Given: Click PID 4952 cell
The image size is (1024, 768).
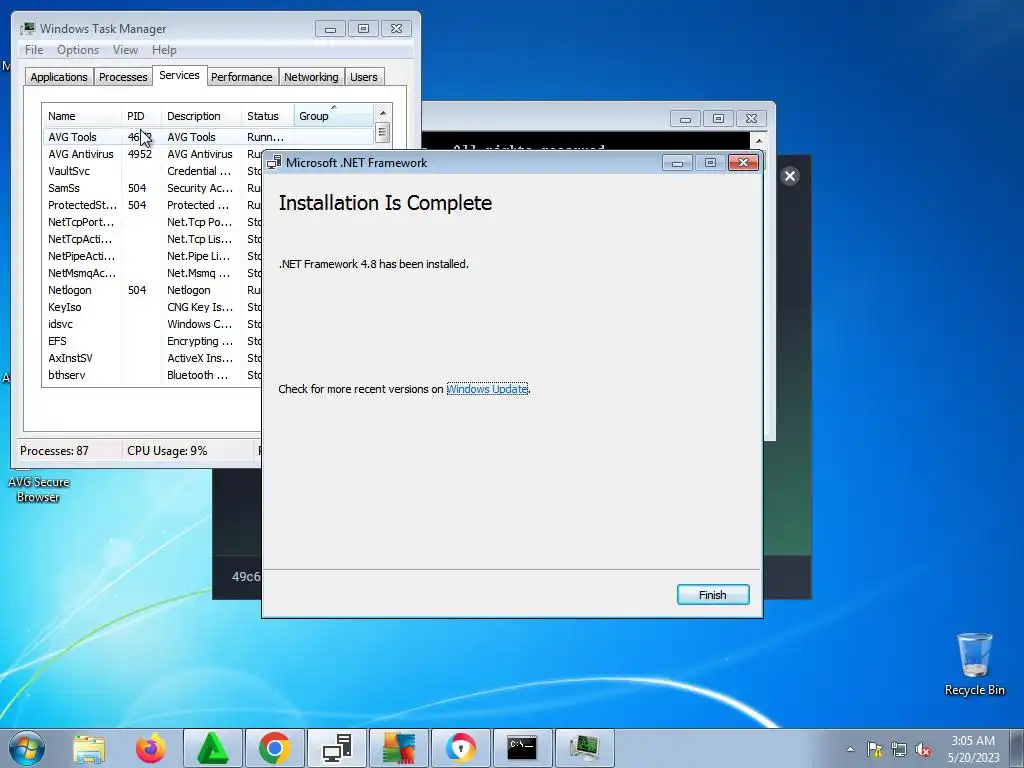Looking at the screenshot, I should [140, 154].
